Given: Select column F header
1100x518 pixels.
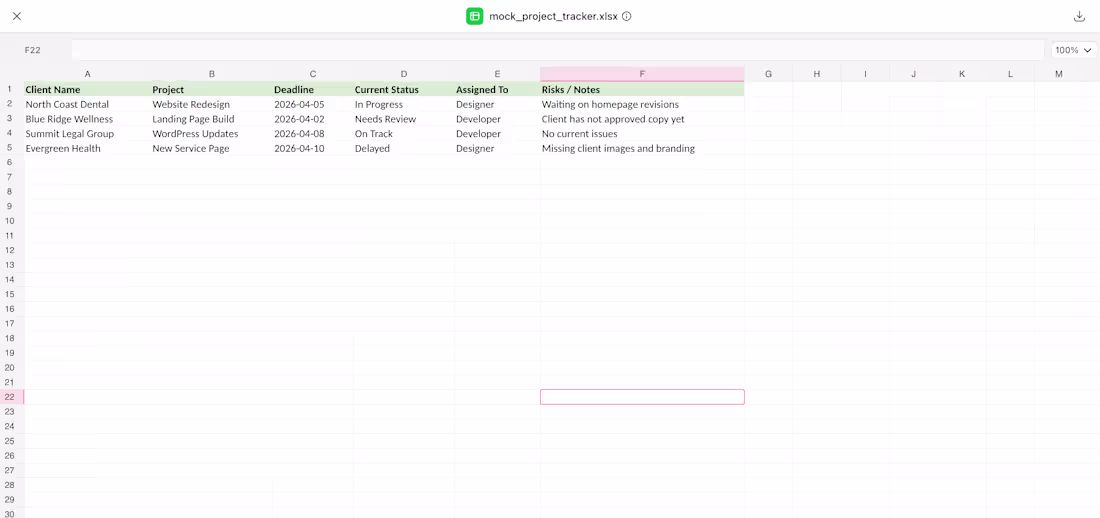Looking at the screenshot, I should click(x=642, y=74).
